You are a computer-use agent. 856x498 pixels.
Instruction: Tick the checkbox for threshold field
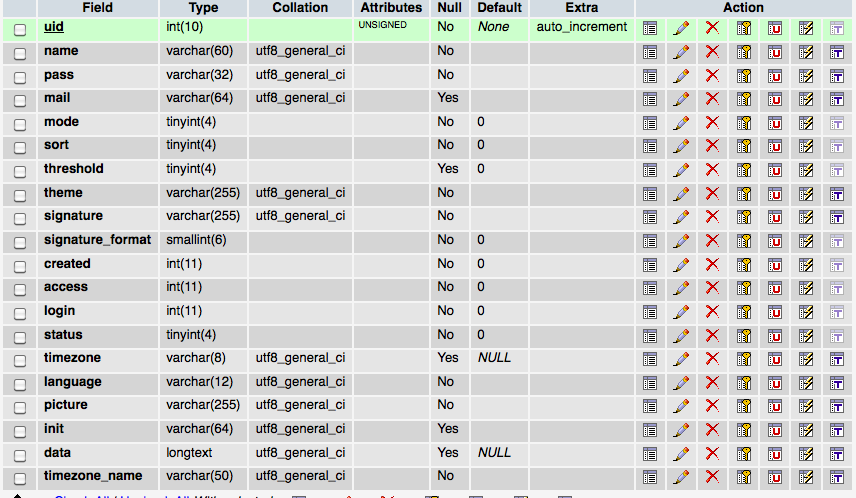[x=20, y=170]
